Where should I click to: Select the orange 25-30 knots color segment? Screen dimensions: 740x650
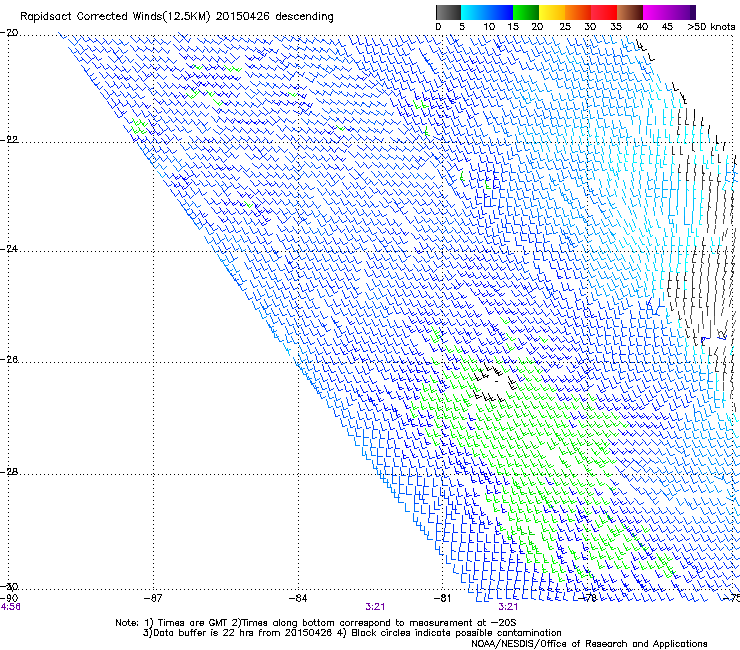click(578, 12)
